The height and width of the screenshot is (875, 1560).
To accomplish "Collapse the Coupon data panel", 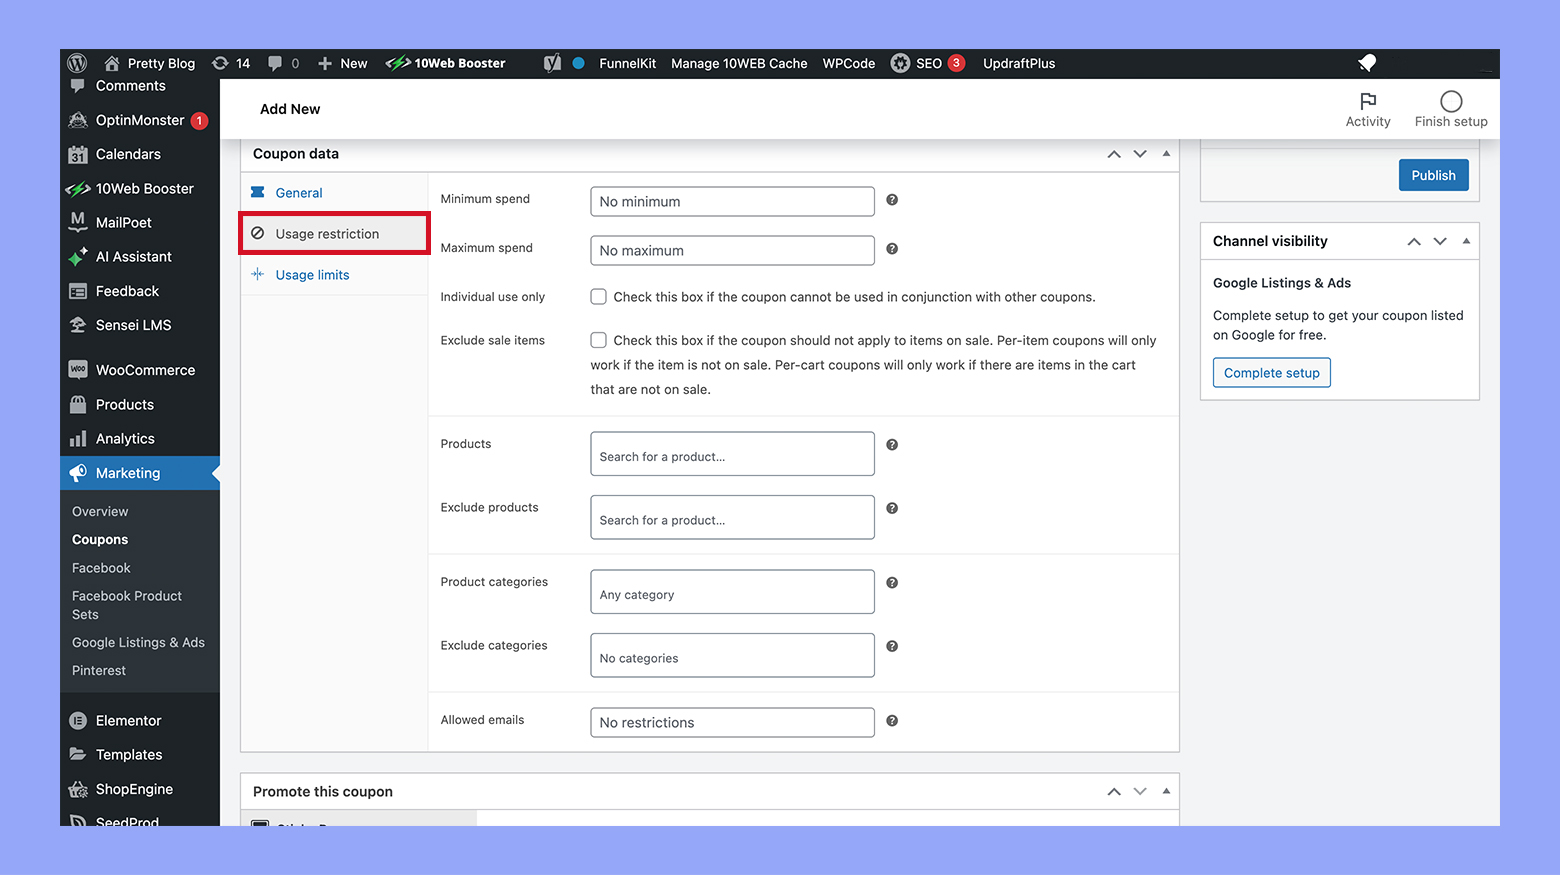I will (x=1166, y=153).
